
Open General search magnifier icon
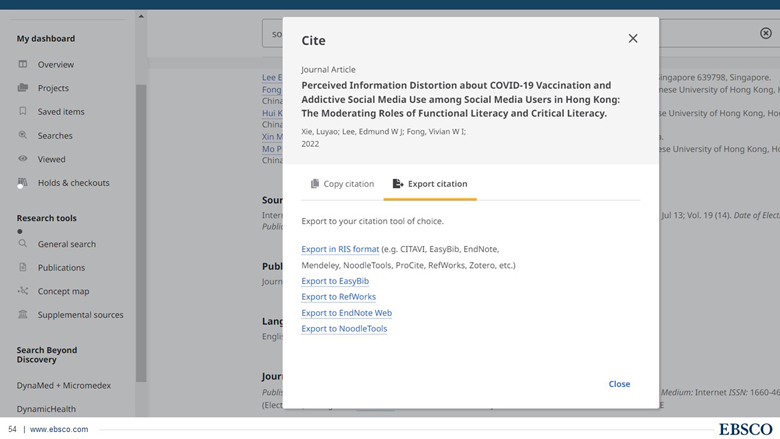[23, 243]
